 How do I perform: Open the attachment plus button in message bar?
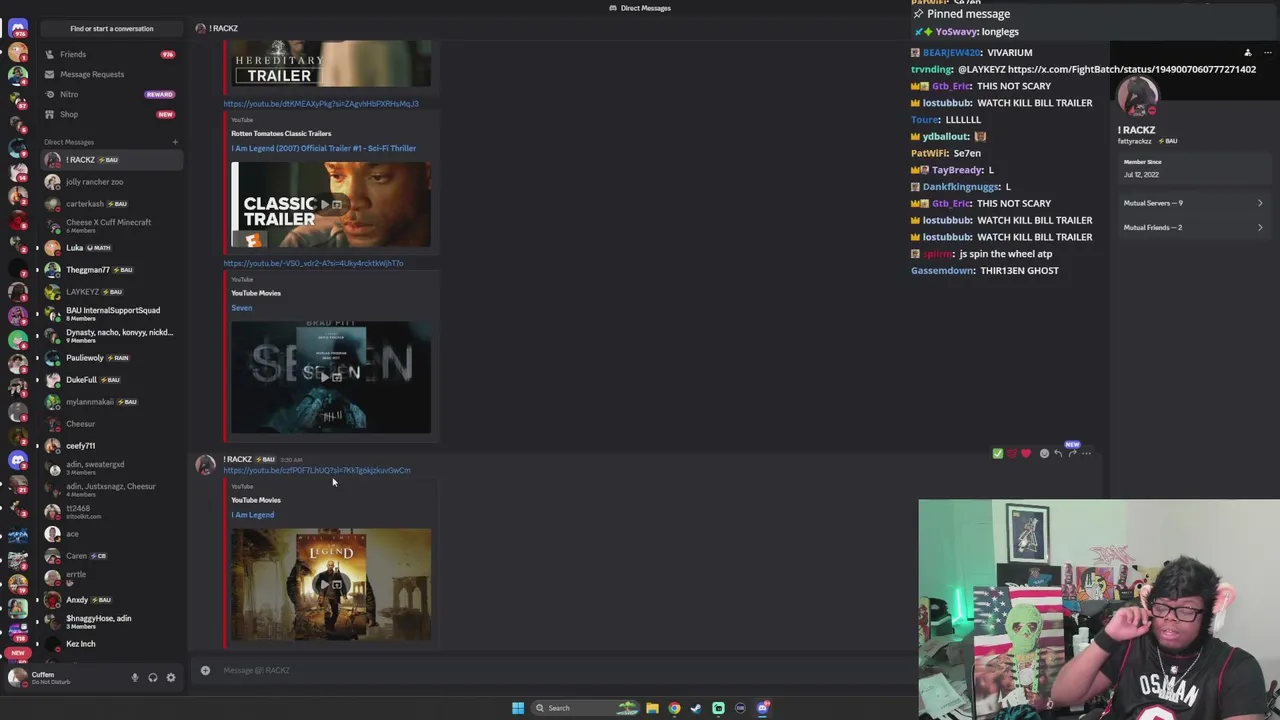(205, 670)
